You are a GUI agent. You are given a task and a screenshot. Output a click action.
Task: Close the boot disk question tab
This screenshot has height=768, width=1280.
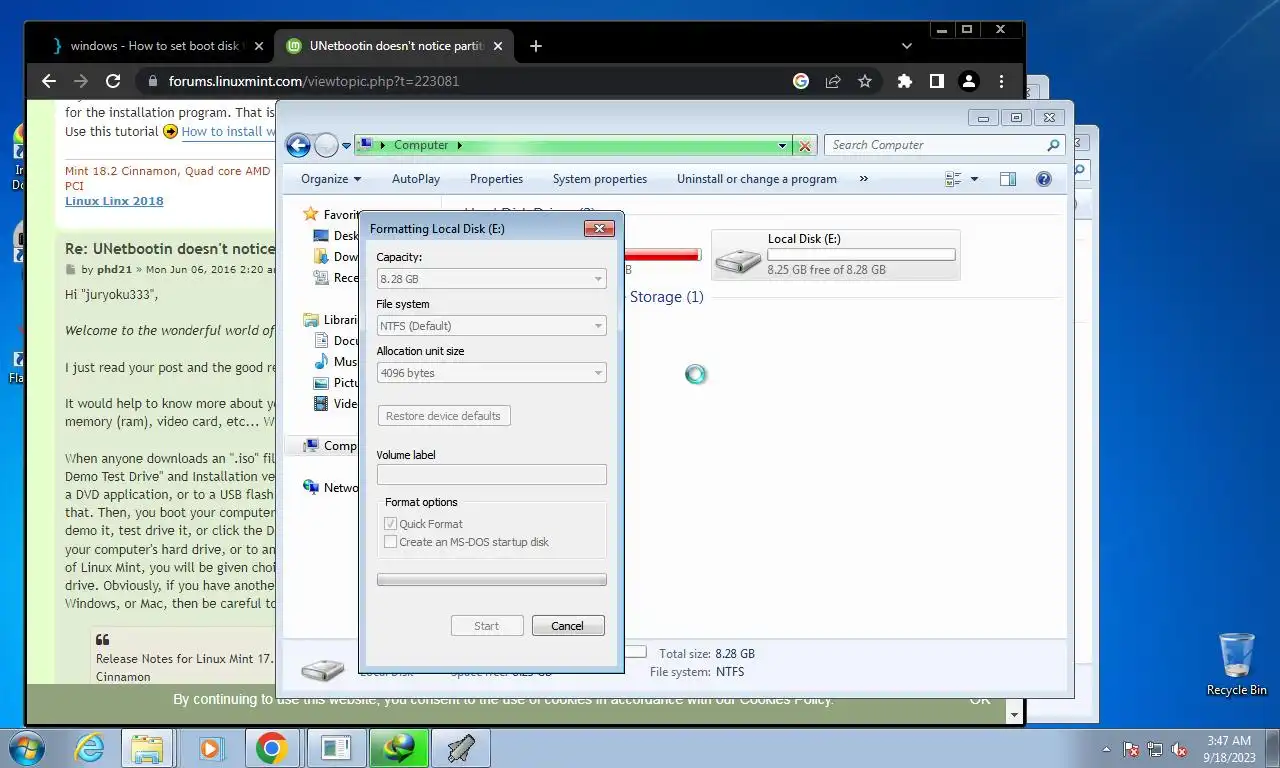point(259,46)
